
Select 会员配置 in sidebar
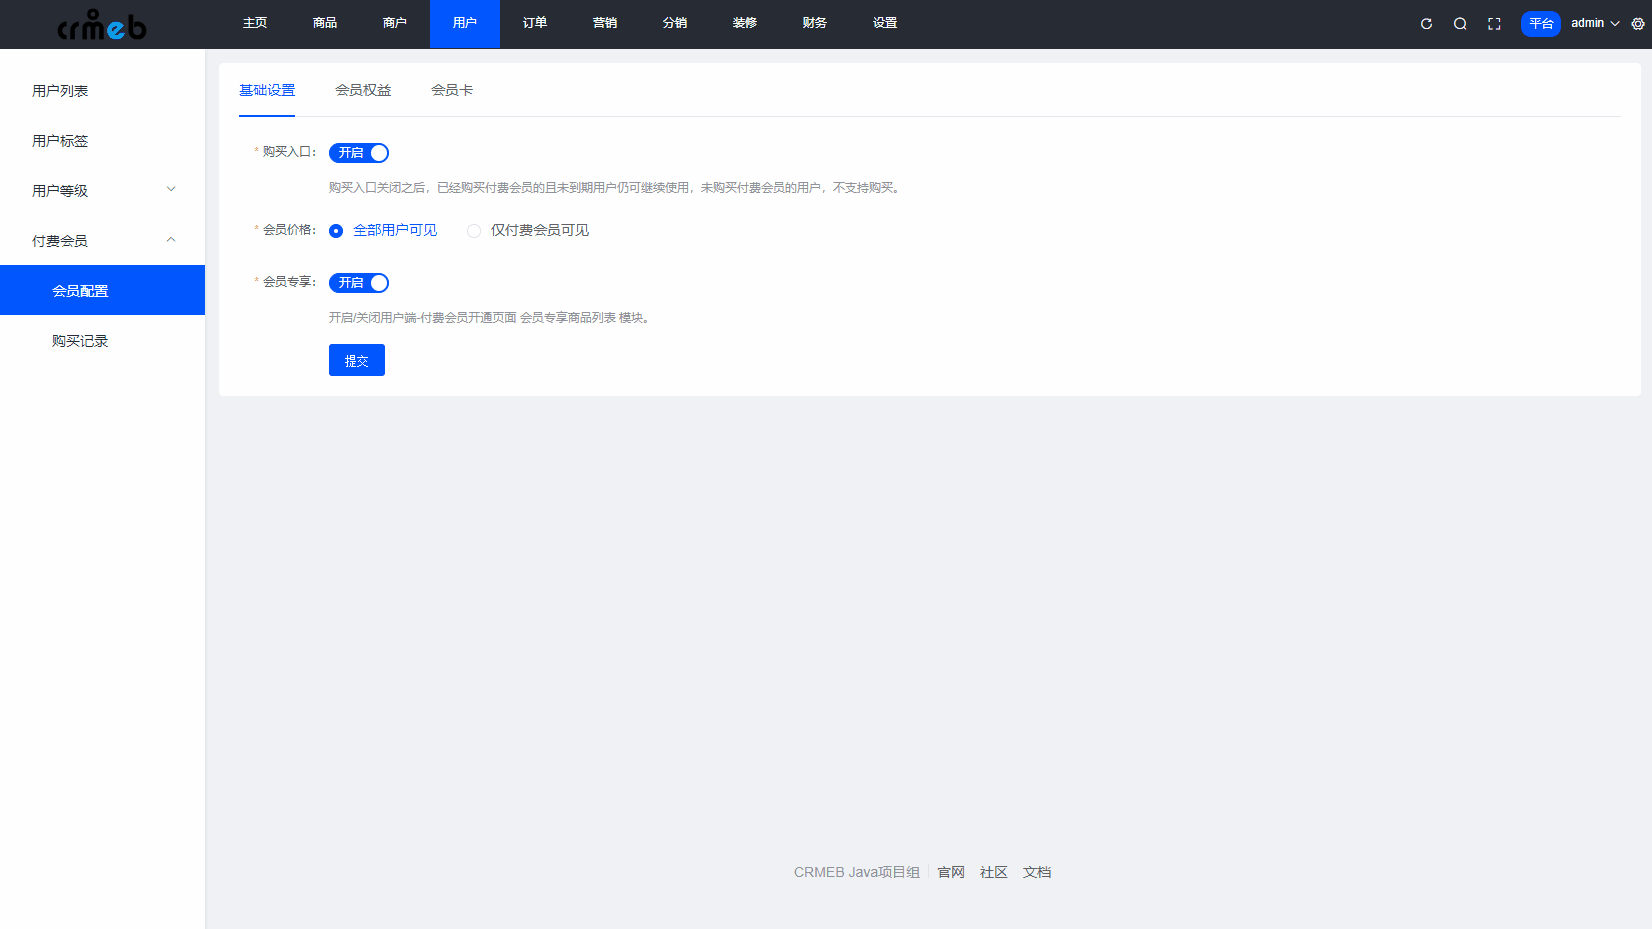coord(102,290)
